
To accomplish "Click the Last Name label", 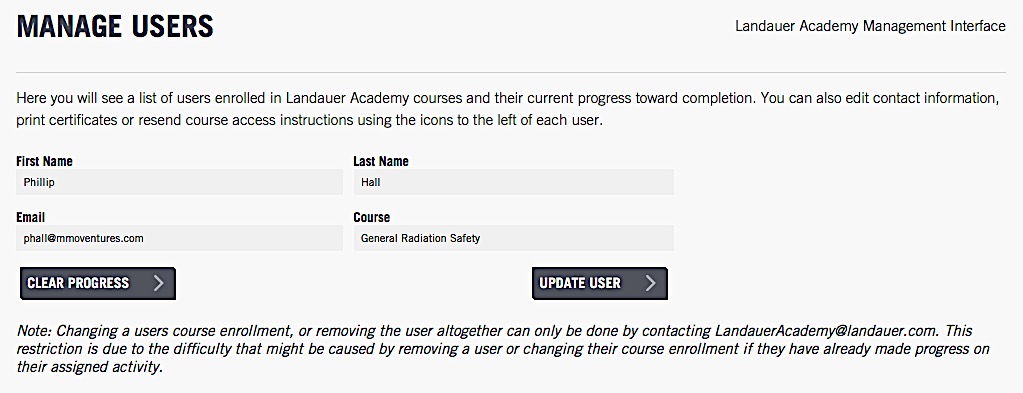I will point(381,161).
